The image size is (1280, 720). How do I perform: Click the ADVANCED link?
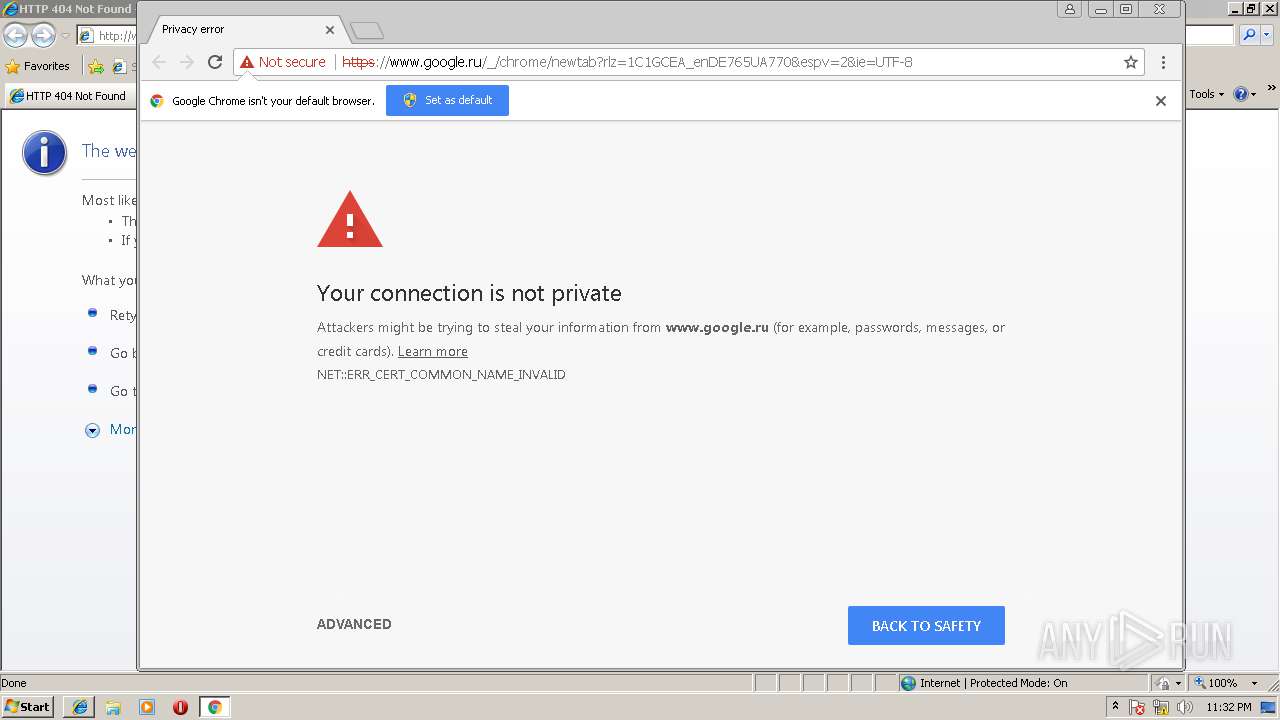pyautogui.click(x=354, y=624)
